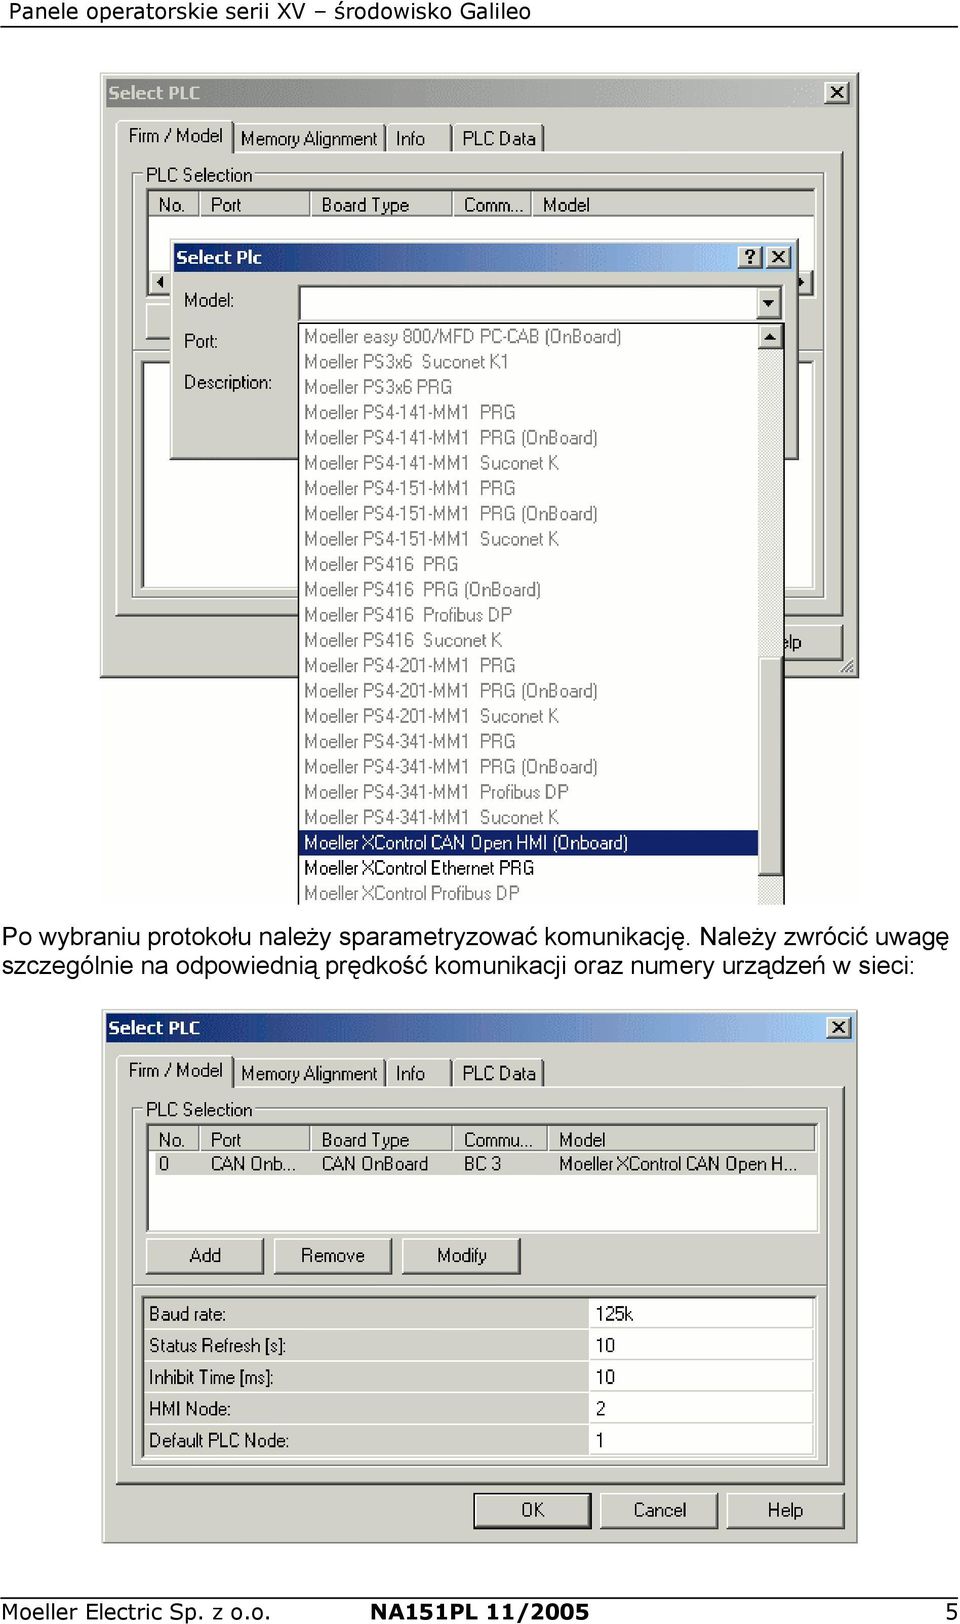Viewport: 960px width, 1624px height.
Task: Click Board Type column header in lower window
Action: tap(381, 1140)
